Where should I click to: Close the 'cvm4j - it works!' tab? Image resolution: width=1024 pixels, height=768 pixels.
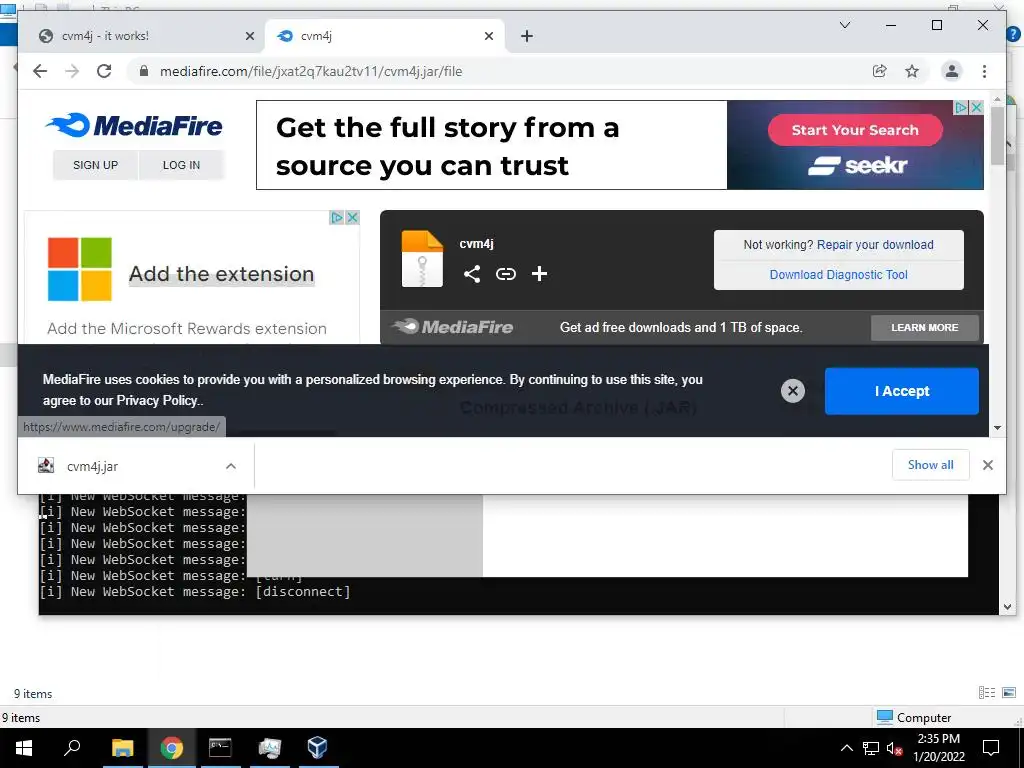(x=249, y=36)
